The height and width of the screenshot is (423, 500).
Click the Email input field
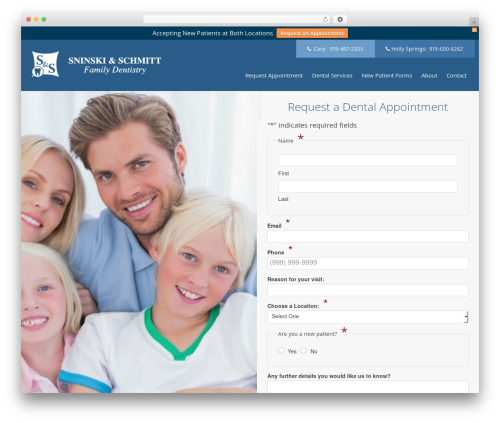click(368, 237)
